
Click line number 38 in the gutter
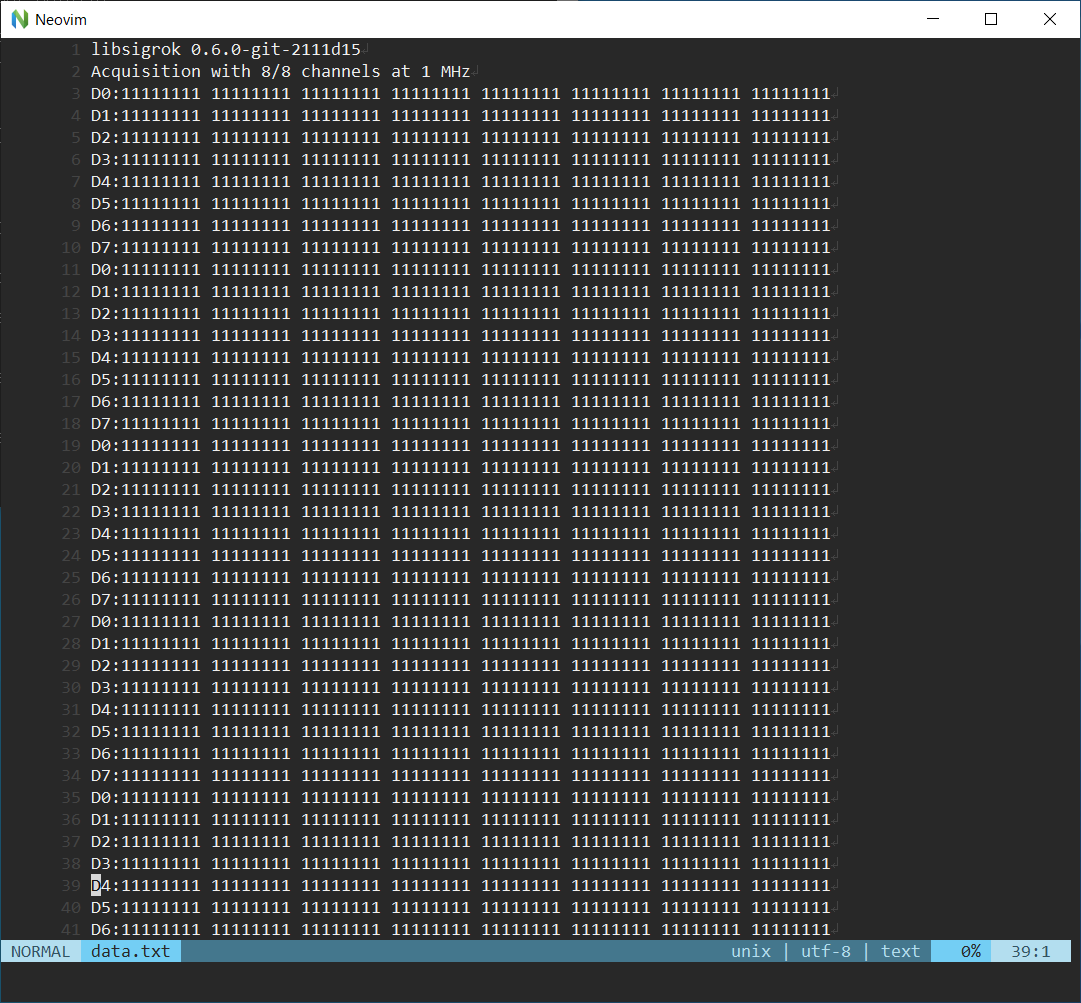coord(71,864)
